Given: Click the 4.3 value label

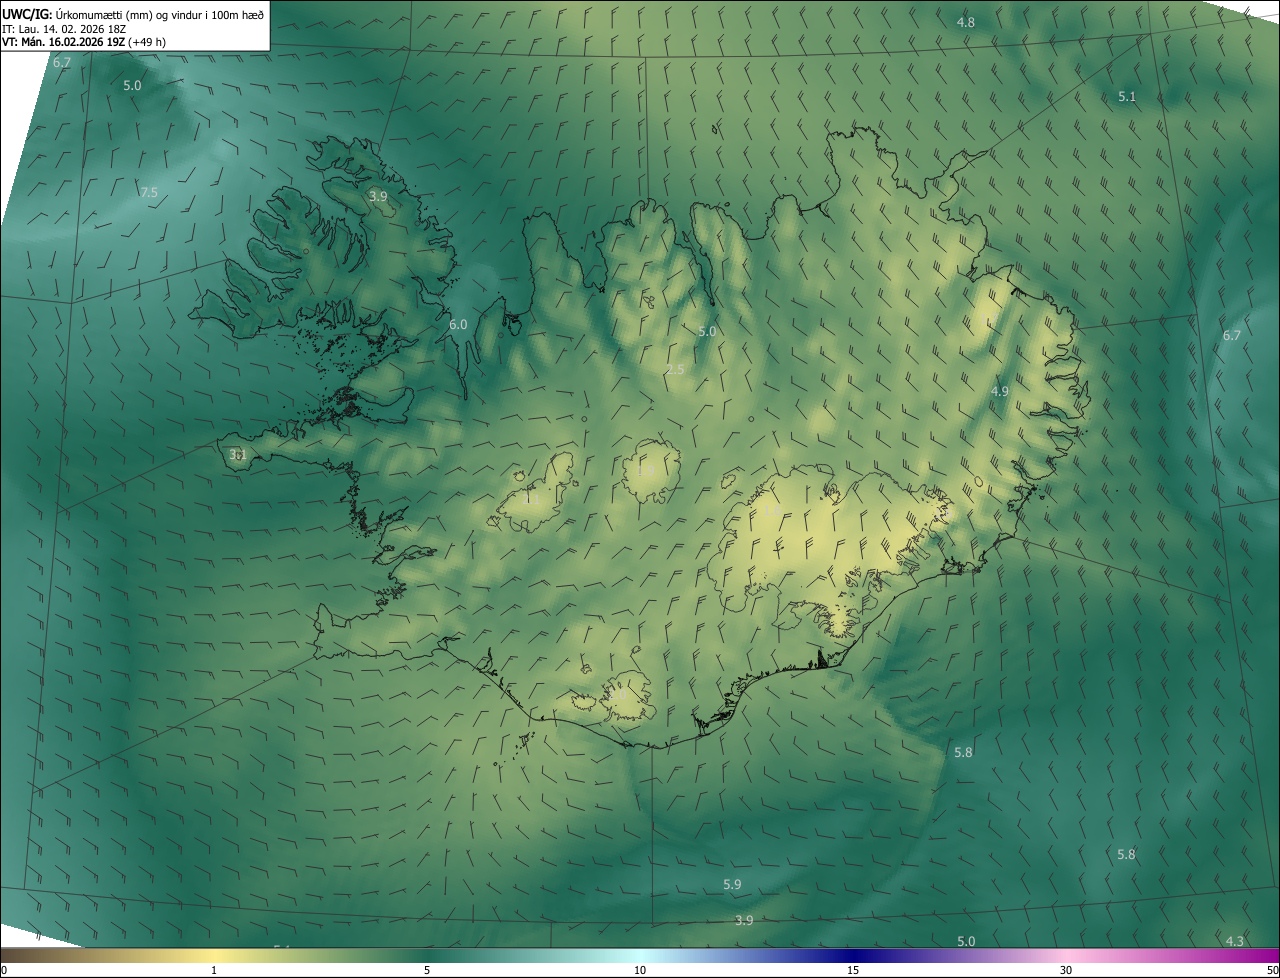Looking at the screenshot, I should pos(1235,942).
